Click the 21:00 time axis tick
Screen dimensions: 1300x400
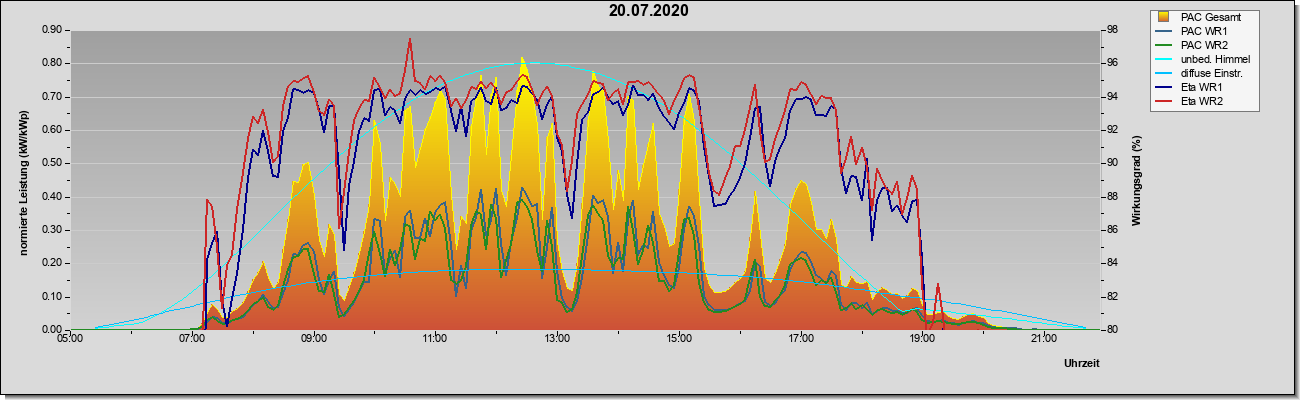click(1043, 340)
